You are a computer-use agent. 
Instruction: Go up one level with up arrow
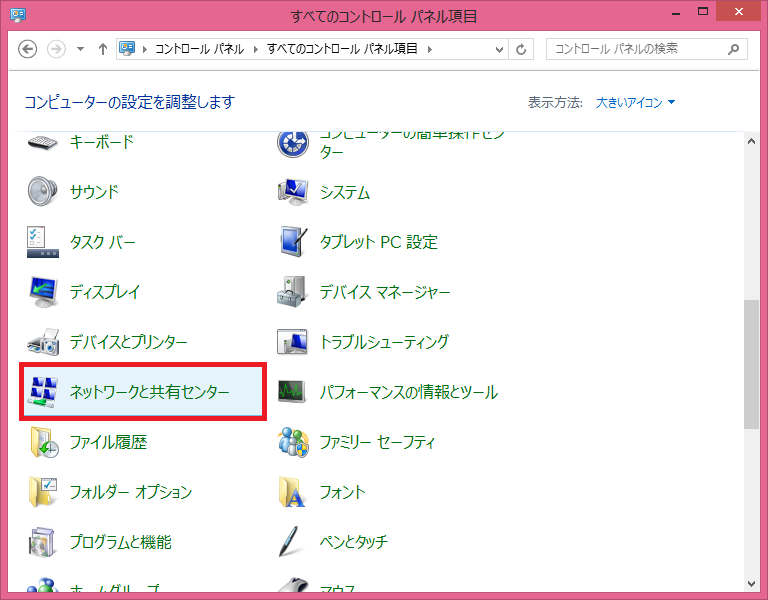click(x=102, y=49)
